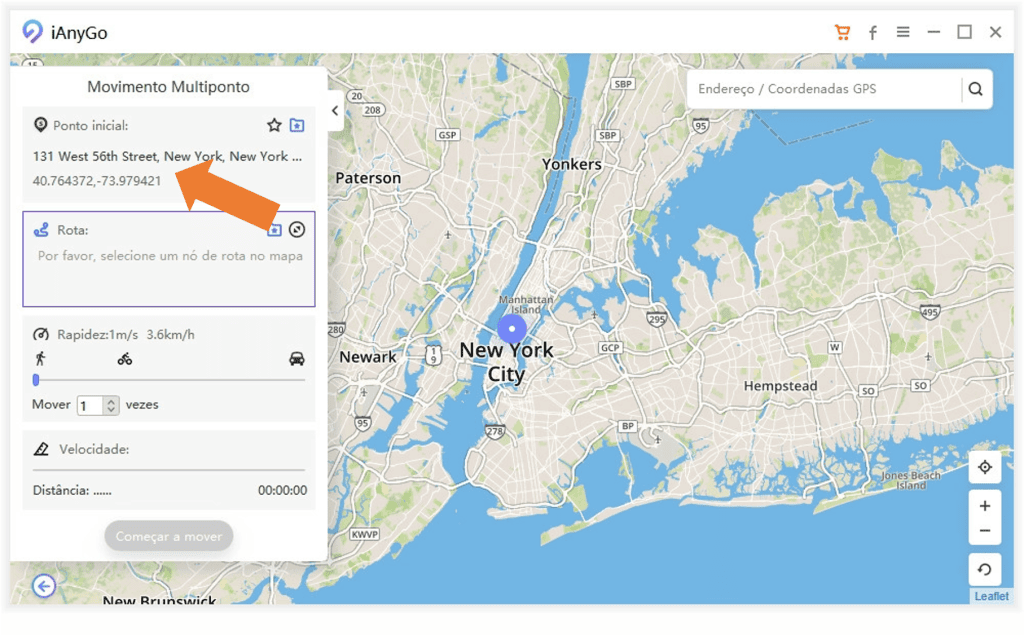Click Yonkers label on the map
The image size is (1024, 635).
coord(571,164)
